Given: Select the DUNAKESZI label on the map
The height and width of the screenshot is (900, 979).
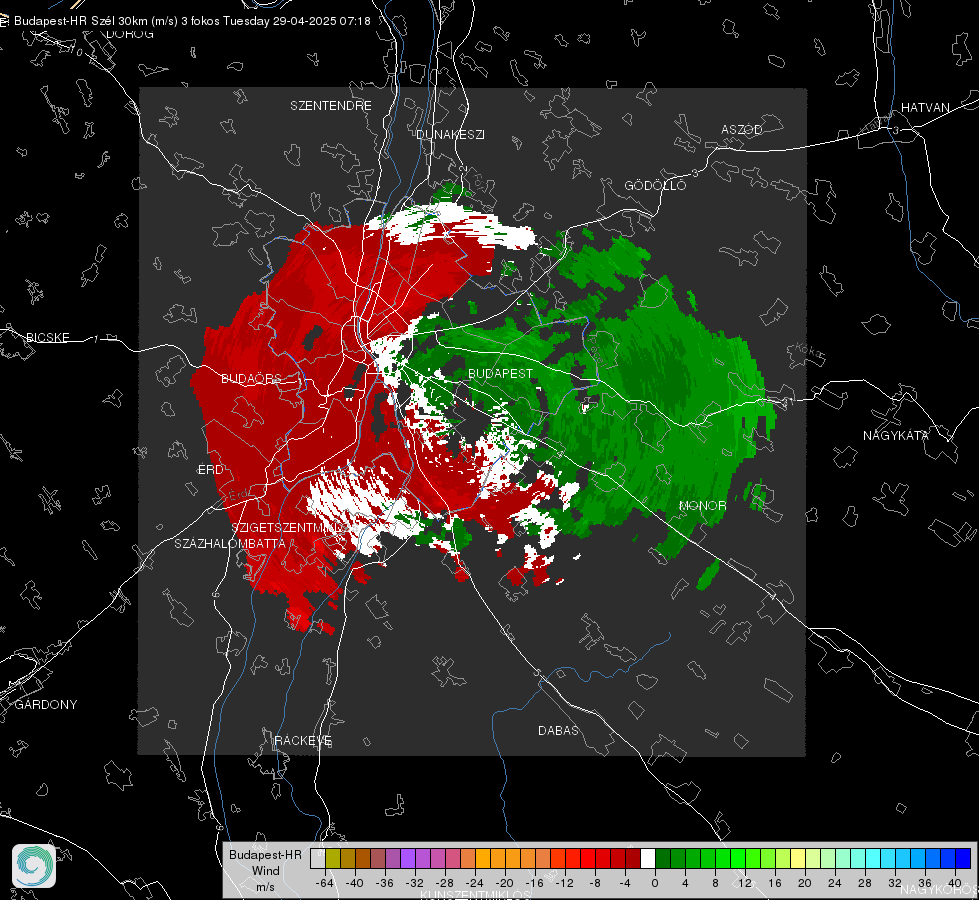Looking at the screenshot, I should [450, 134].
